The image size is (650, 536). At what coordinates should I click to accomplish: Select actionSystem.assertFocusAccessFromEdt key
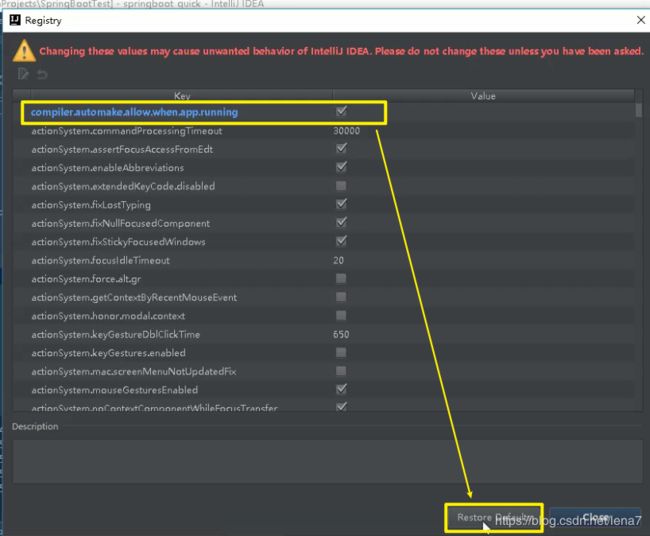click(x=122, y=149)
